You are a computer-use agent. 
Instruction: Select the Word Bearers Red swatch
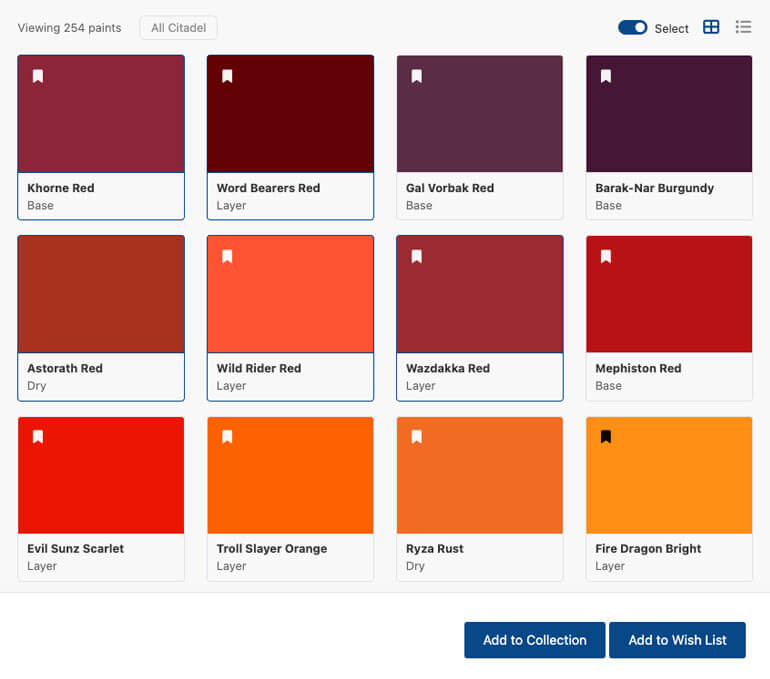[x=290, y=114]
